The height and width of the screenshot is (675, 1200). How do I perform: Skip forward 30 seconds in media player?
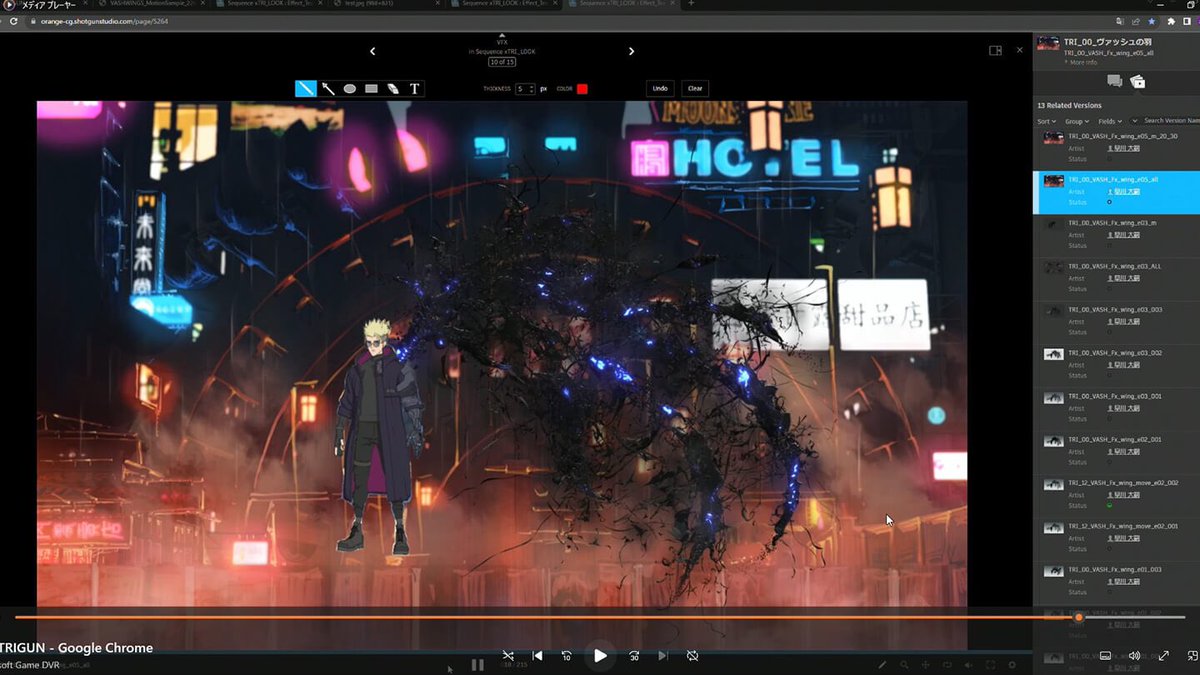[634, 656]
